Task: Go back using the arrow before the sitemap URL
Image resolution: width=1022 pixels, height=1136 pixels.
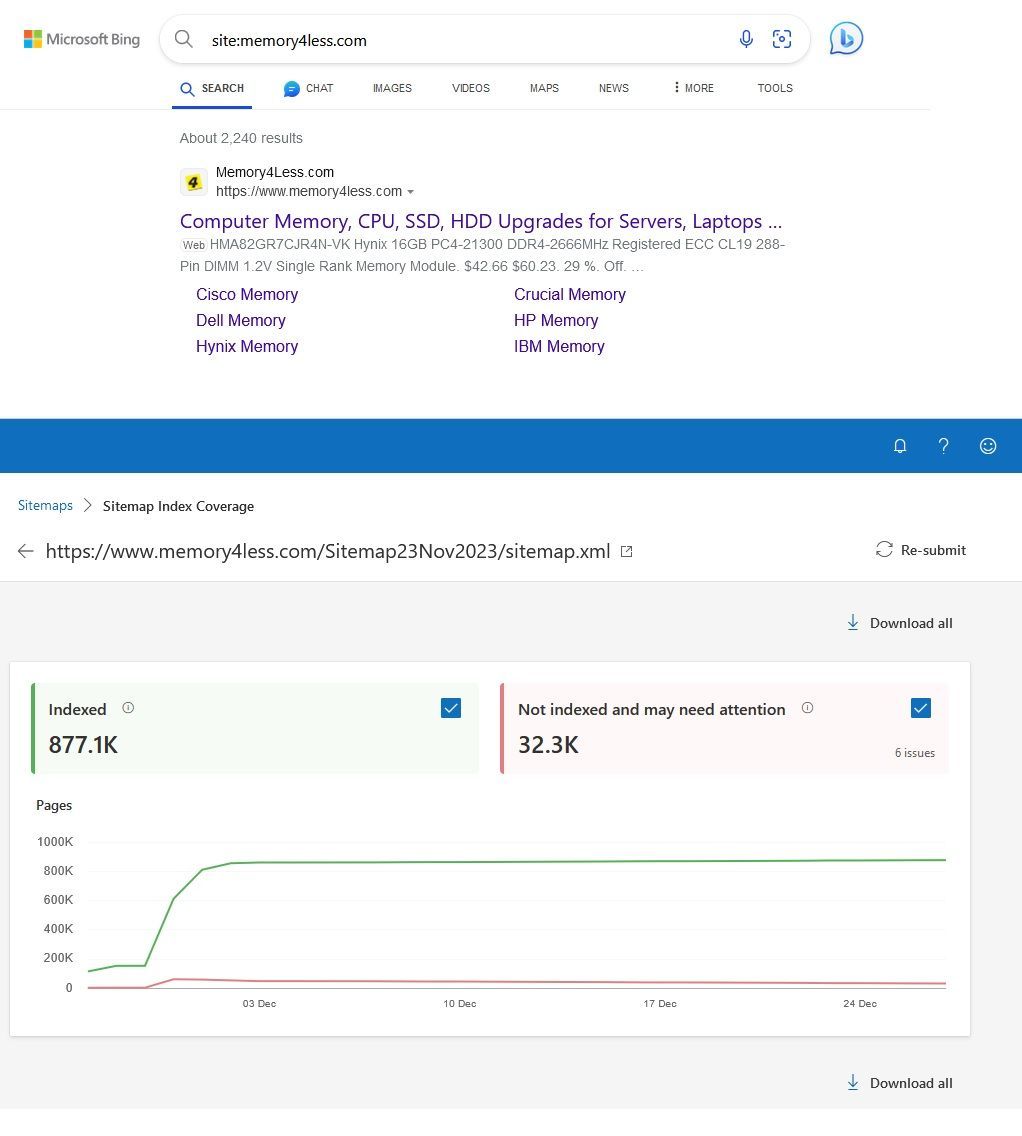Action: click(x=26, y=550)
